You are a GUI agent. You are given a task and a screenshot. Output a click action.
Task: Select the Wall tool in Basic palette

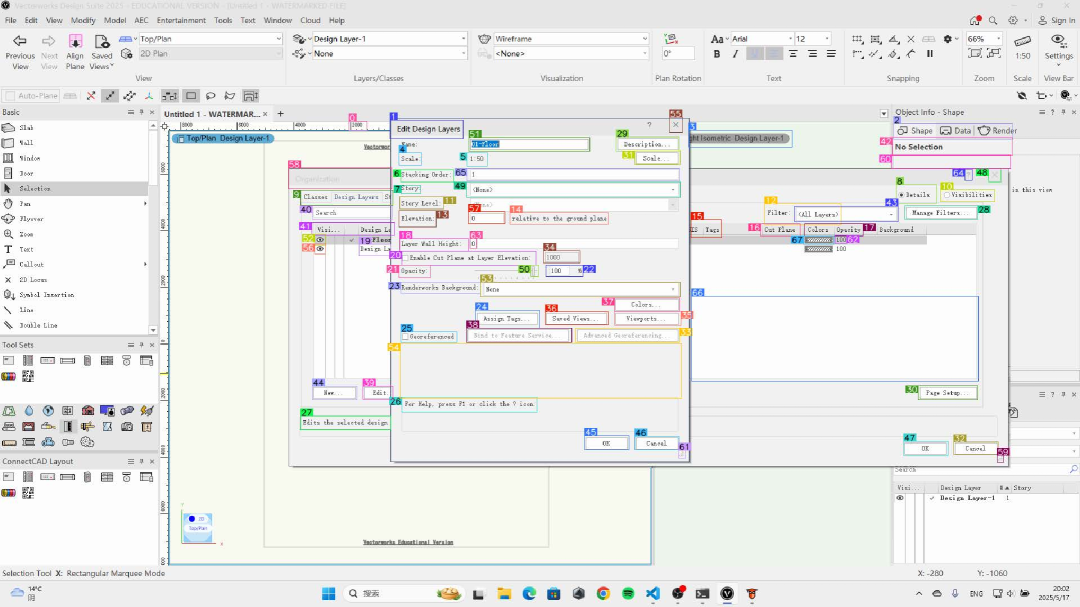coord(26,143)
